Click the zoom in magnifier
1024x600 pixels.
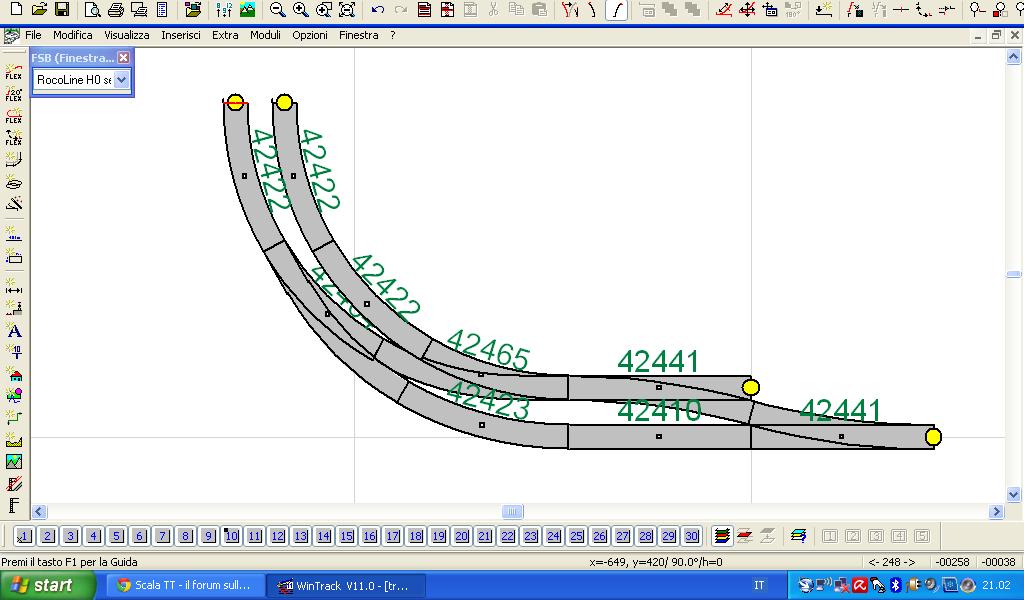coord(300,9)
